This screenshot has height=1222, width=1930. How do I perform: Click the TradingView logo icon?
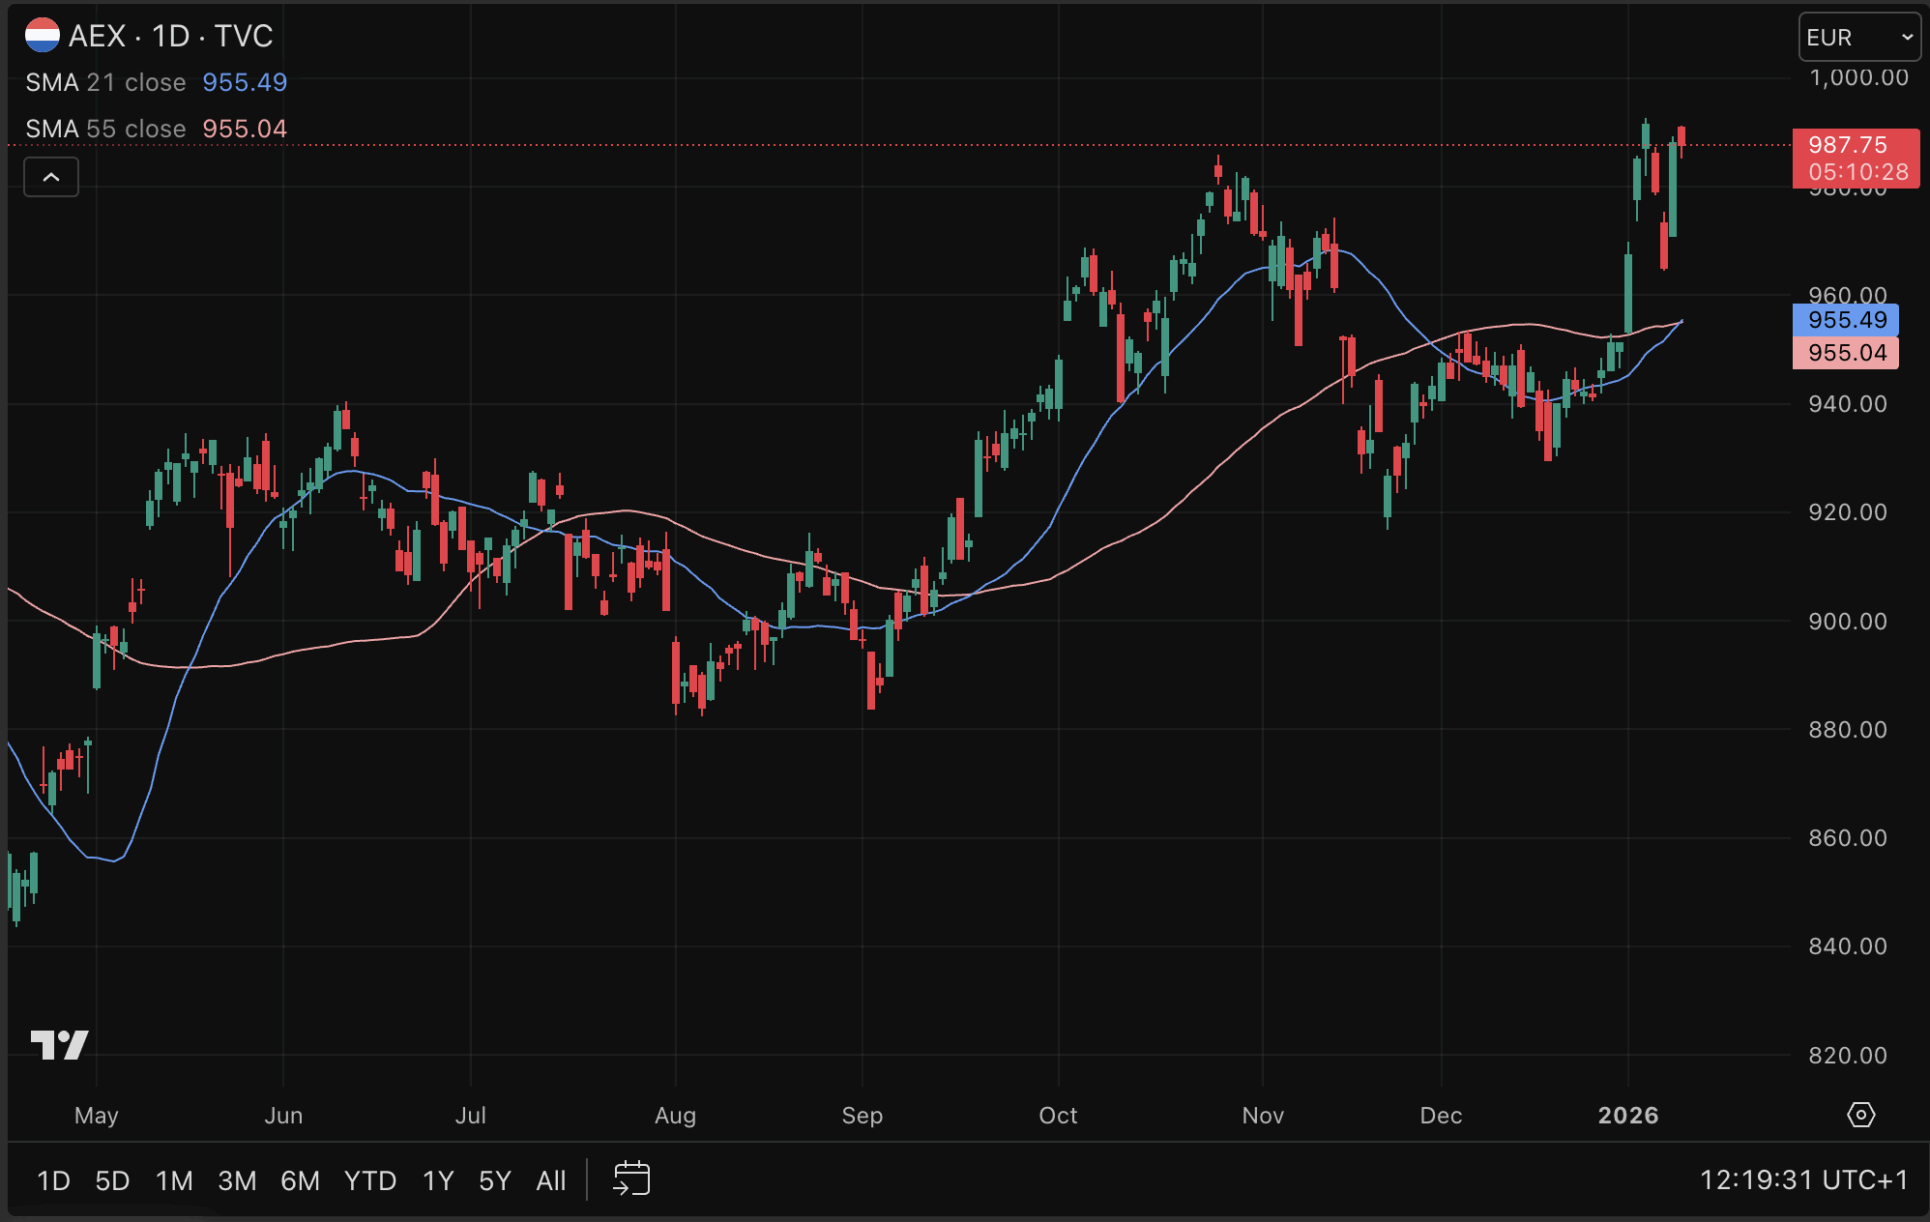point(59,1045)
